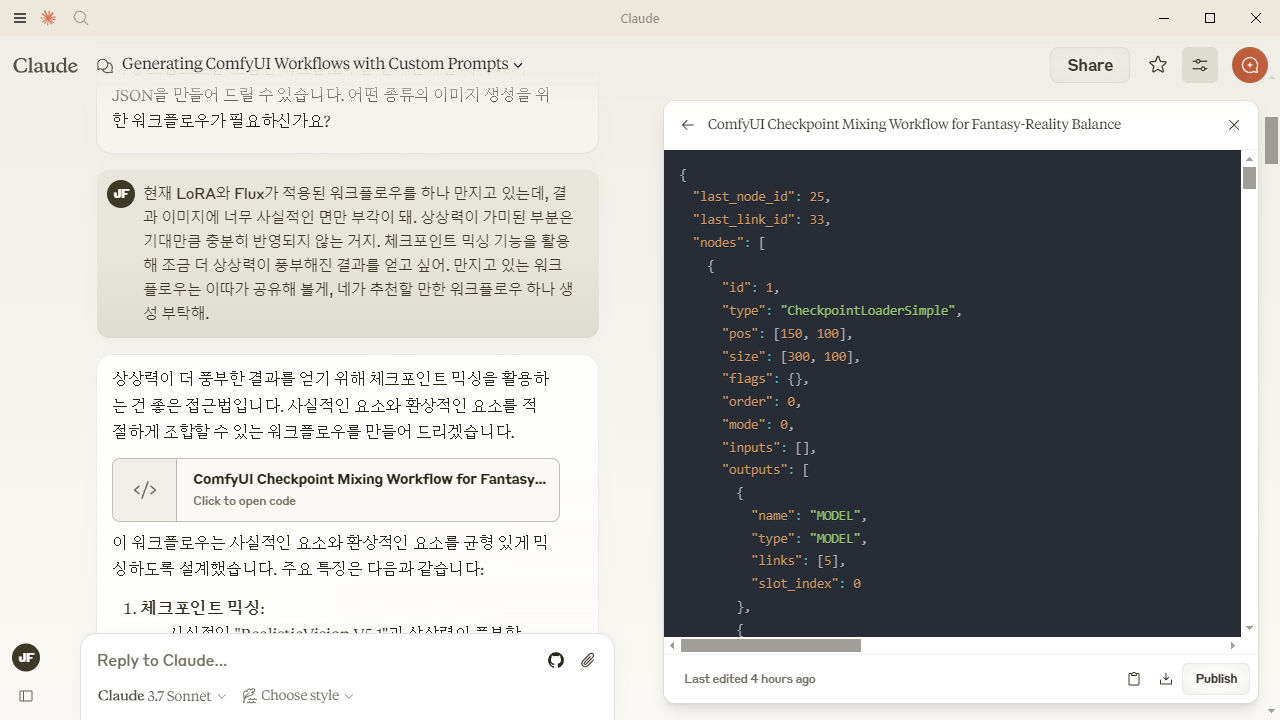Go back using artifact panel arrow
Image resolution: width=1280 pixels, height=720 pixels.
pos(687,125)
